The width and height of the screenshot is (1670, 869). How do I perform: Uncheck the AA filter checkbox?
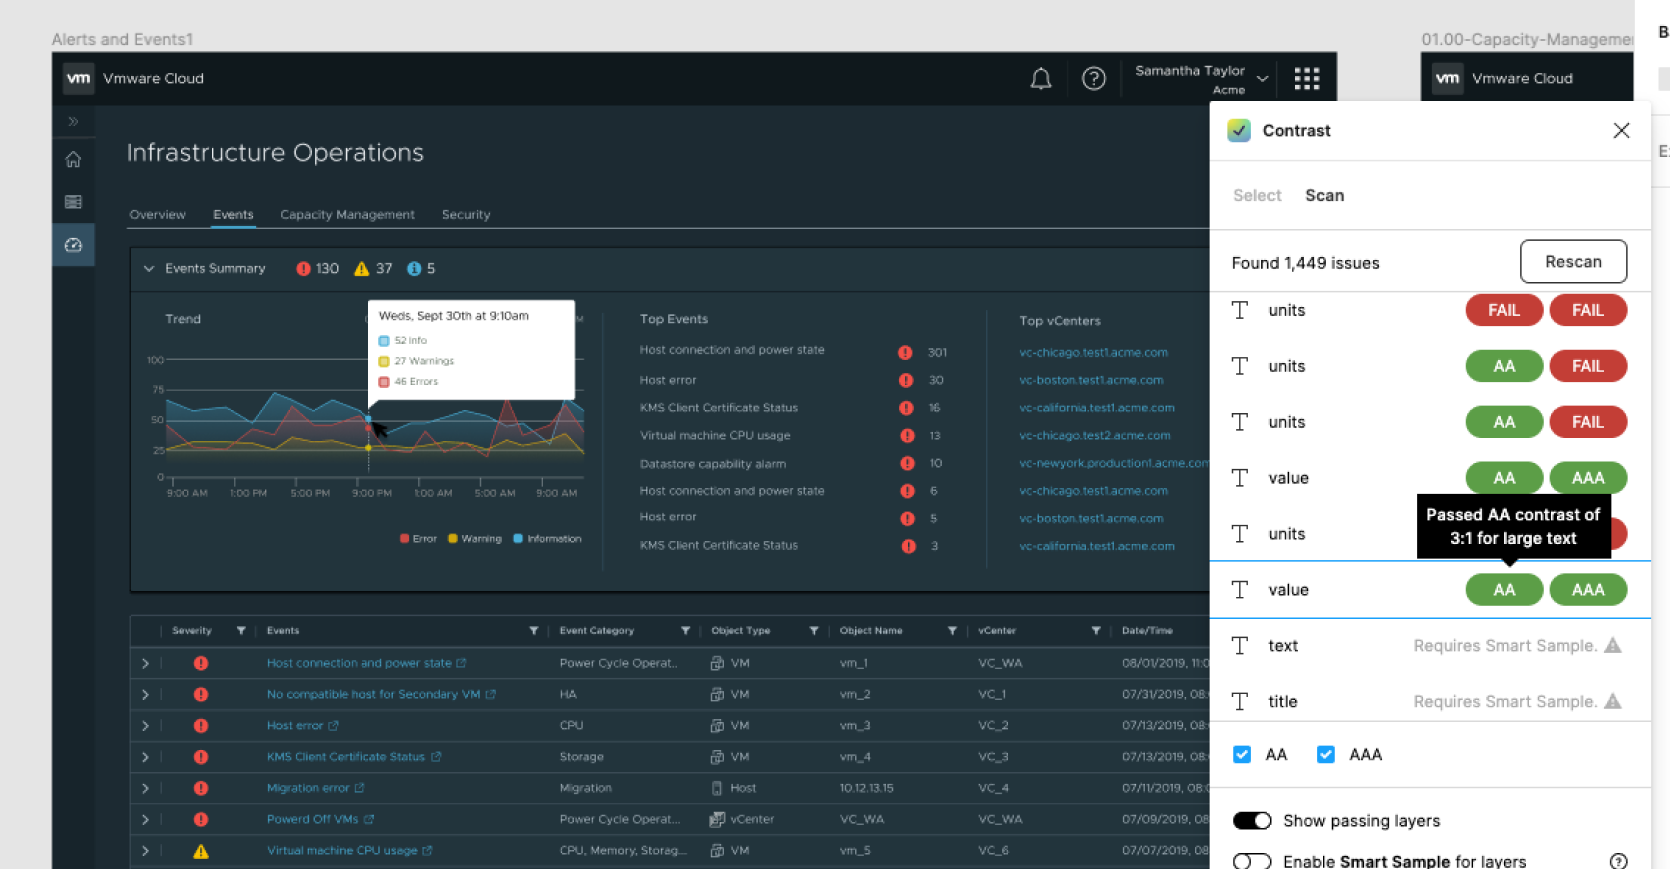pos(1242,755)
